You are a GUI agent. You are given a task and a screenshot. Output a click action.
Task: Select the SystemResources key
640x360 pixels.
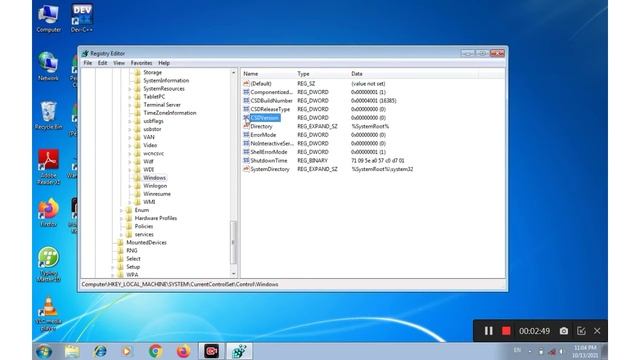(164, 89)
